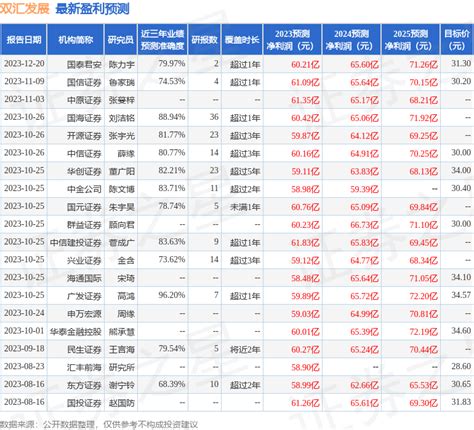This screenshot has width=474, height=430.
Task: Select the '近三年业绩预测准确度' column header
Action: click(x=162, y=40)
